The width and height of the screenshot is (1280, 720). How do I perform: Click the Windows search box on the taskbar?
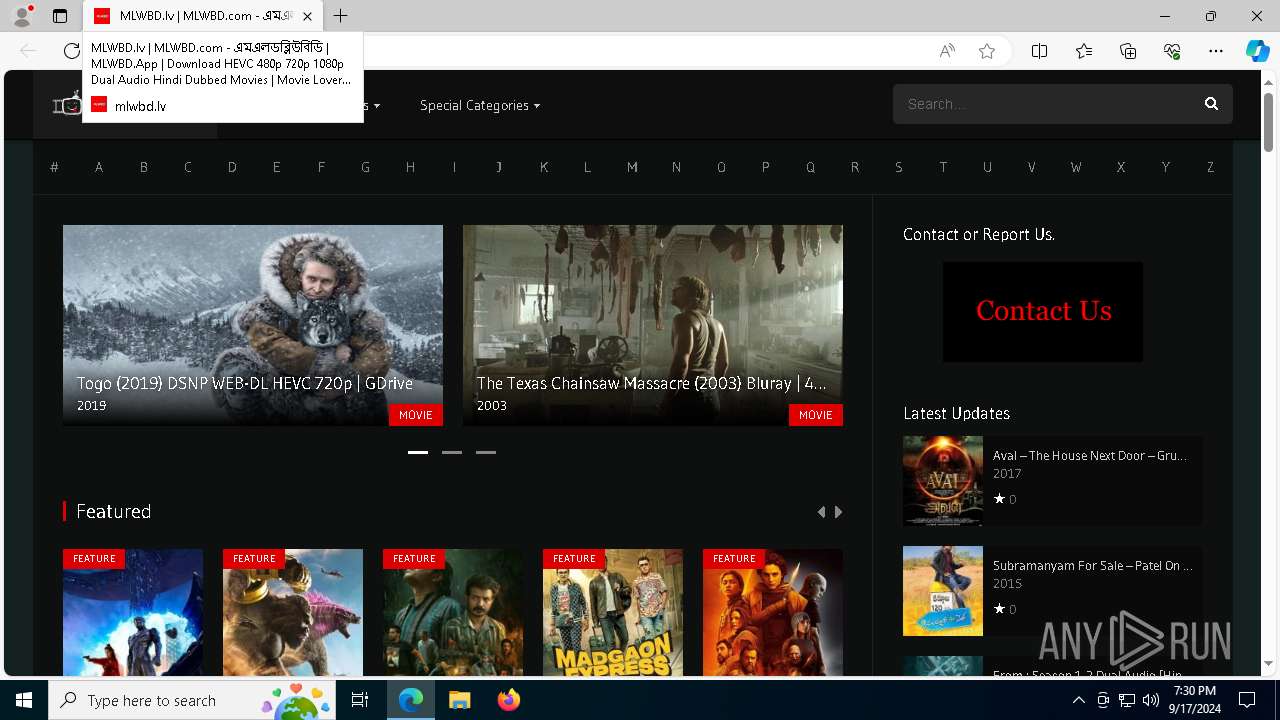coord(192,700)
